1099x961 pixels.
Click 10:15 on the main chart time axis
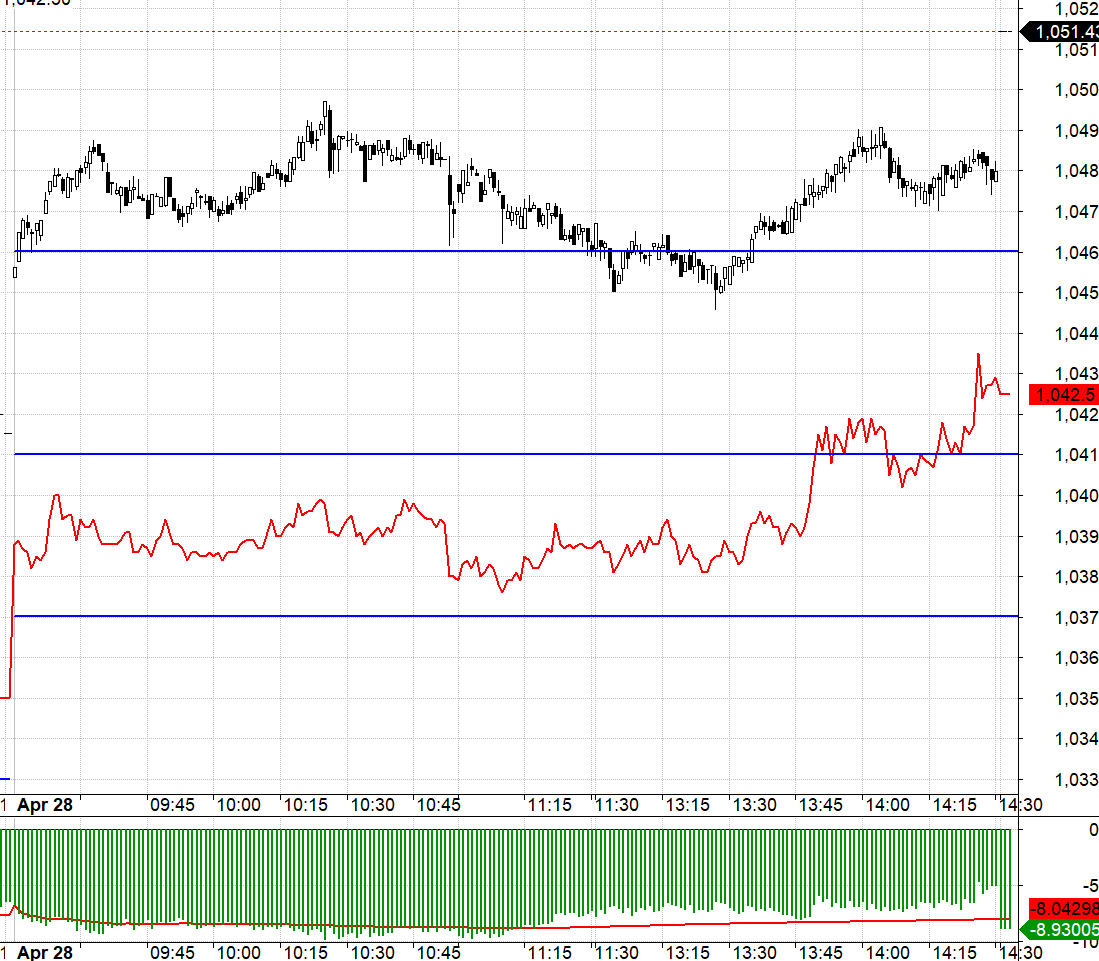[306, 805]
